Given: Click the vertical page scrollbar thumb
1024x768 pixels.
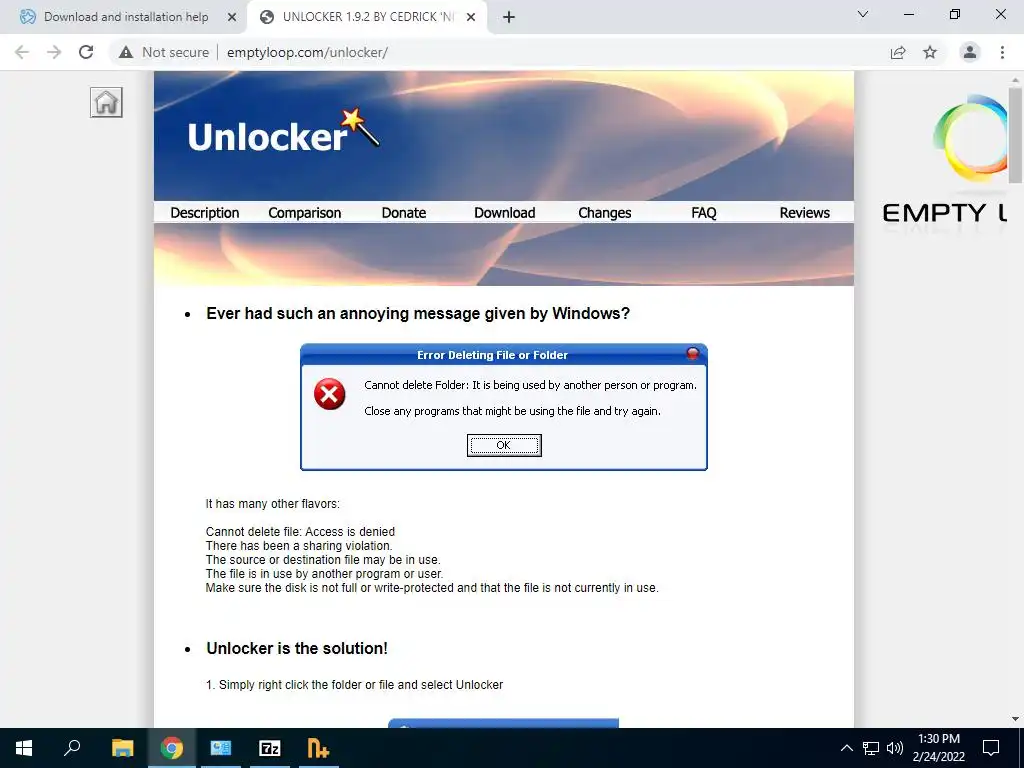Looking at the screenshot, I should (1015, 135).
